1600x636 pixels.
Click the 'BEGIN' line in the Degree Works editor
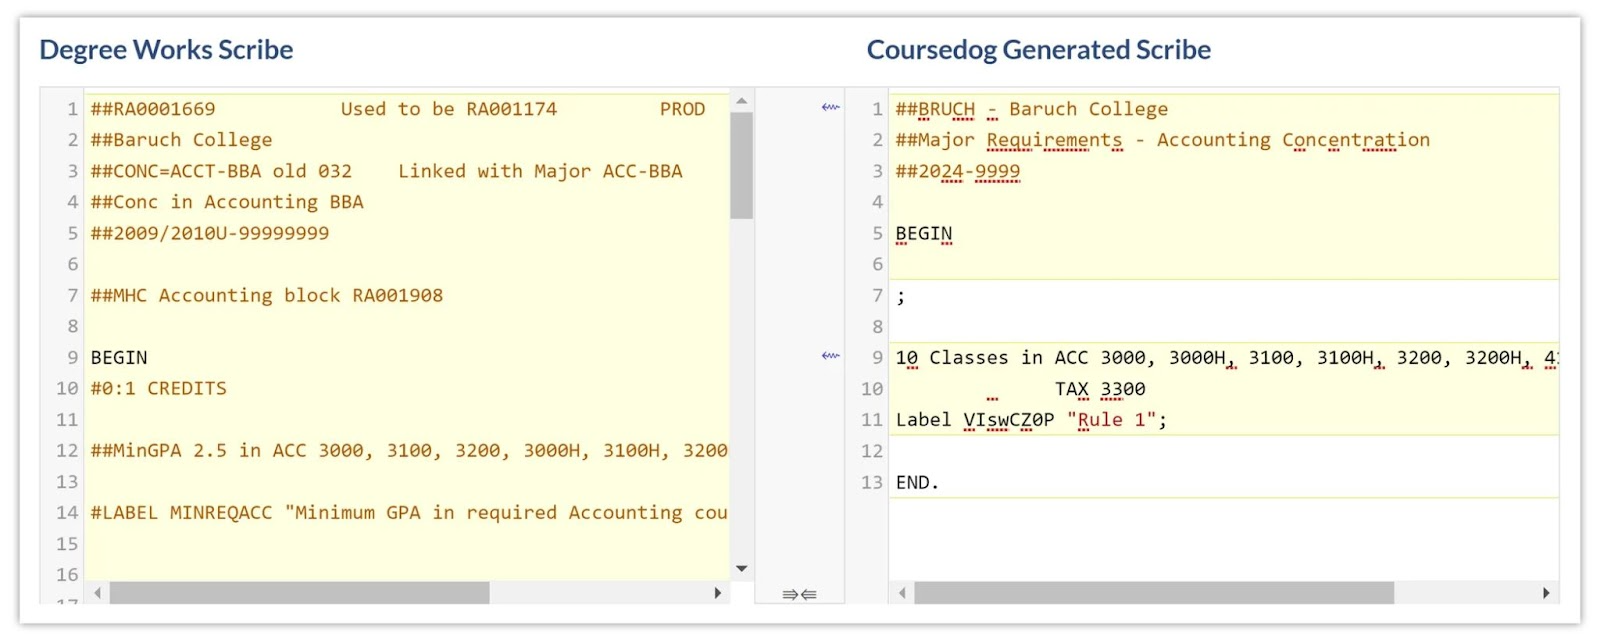(x=119, y=357)
